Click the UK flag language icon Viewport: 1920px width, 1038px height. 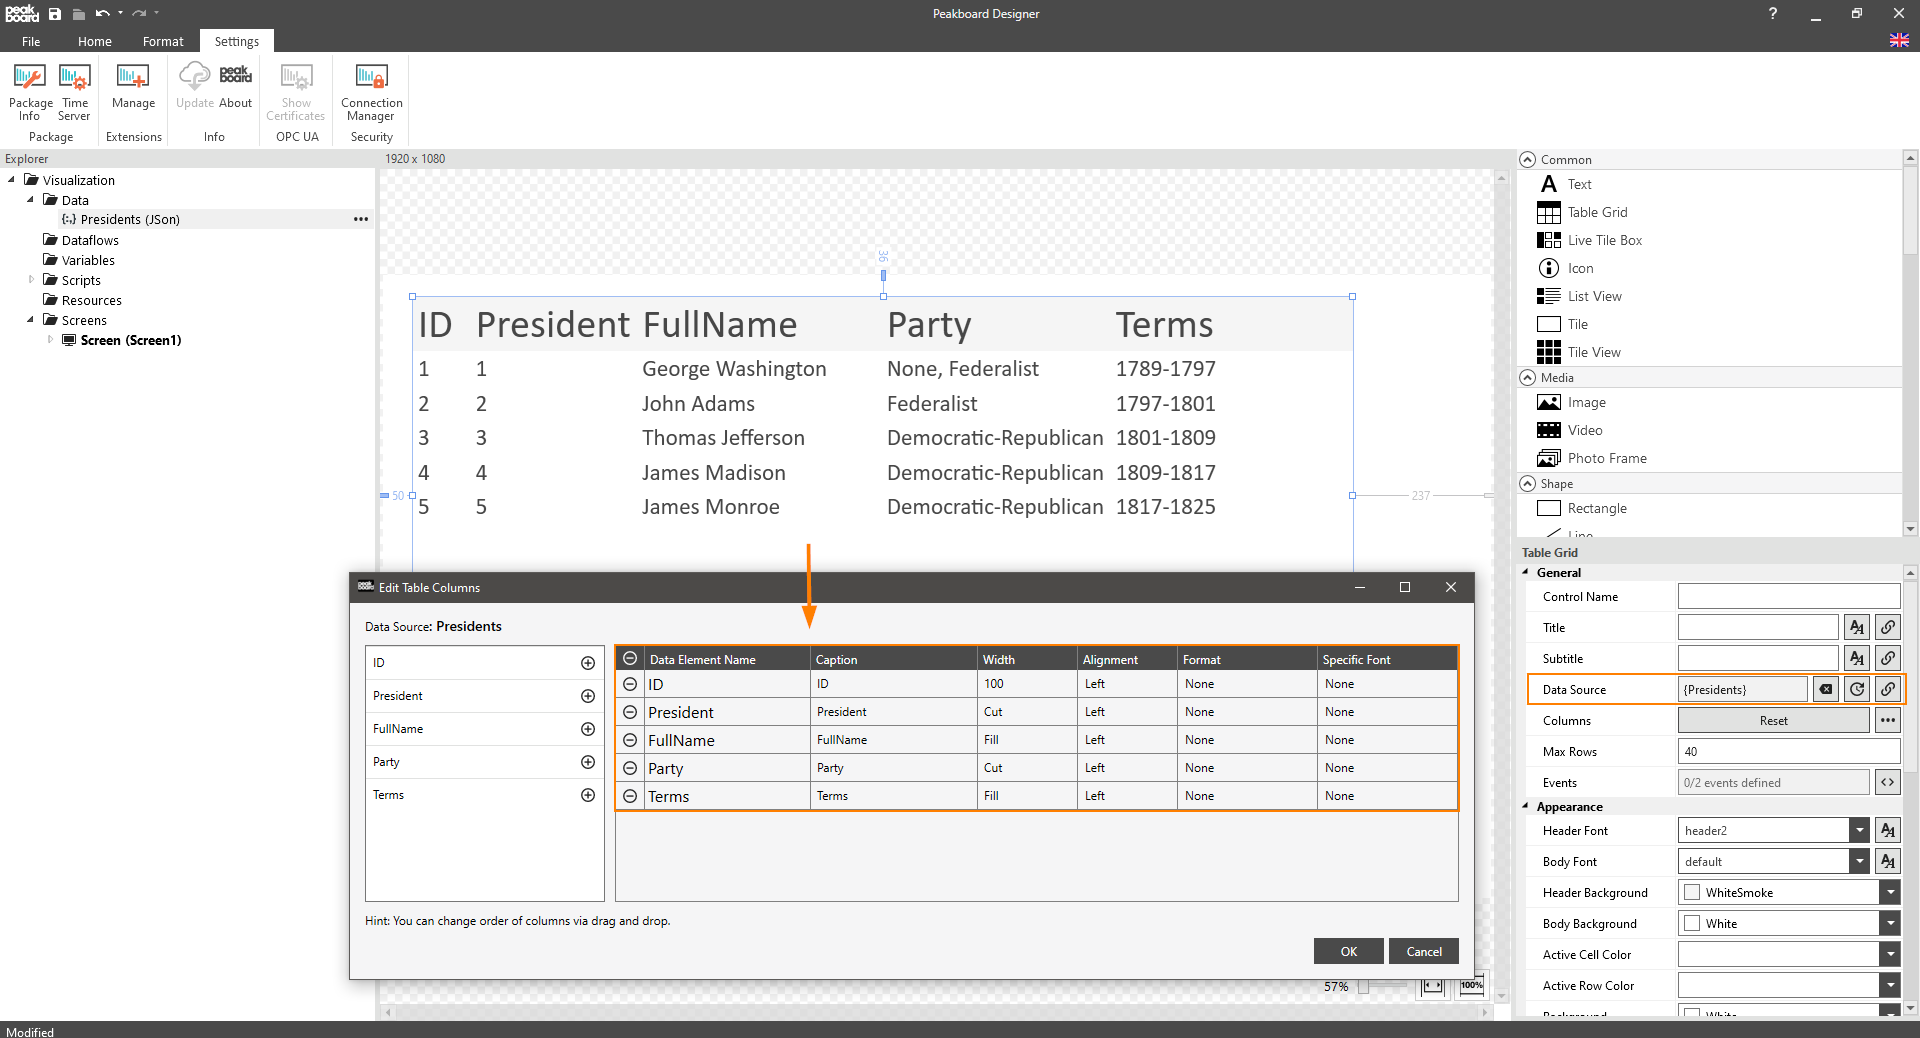tap(1899, 40)
